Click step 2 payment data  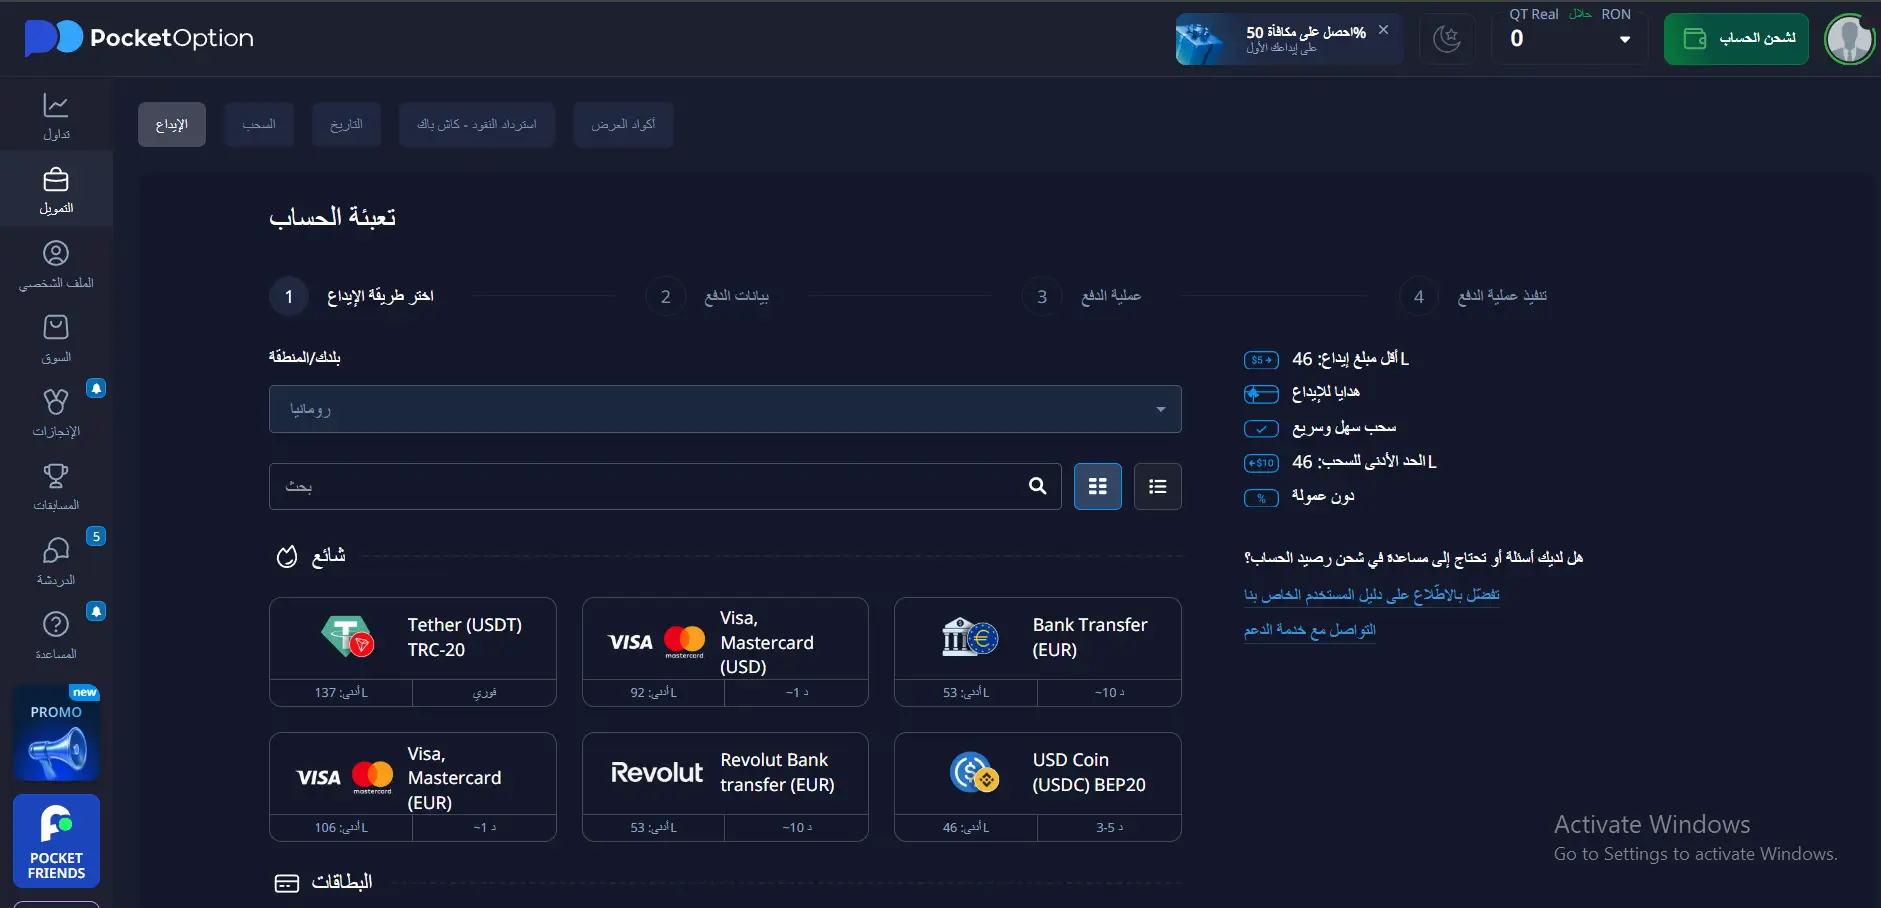pyautogui.click(x=708, y=296)
